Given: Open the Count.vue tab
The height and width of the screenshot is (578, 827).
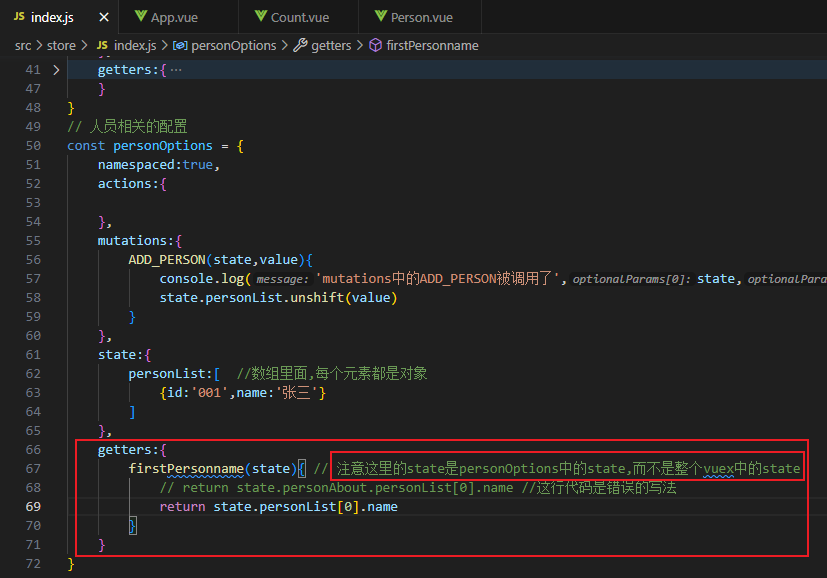Looking at the screenshot, I should 299,17.
